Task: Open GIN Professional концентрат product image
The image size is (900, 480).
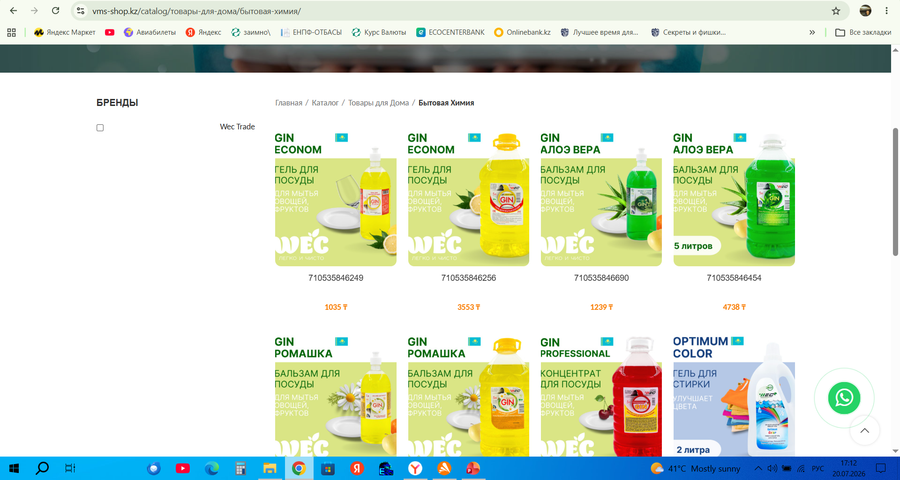Action: point(601,396)
